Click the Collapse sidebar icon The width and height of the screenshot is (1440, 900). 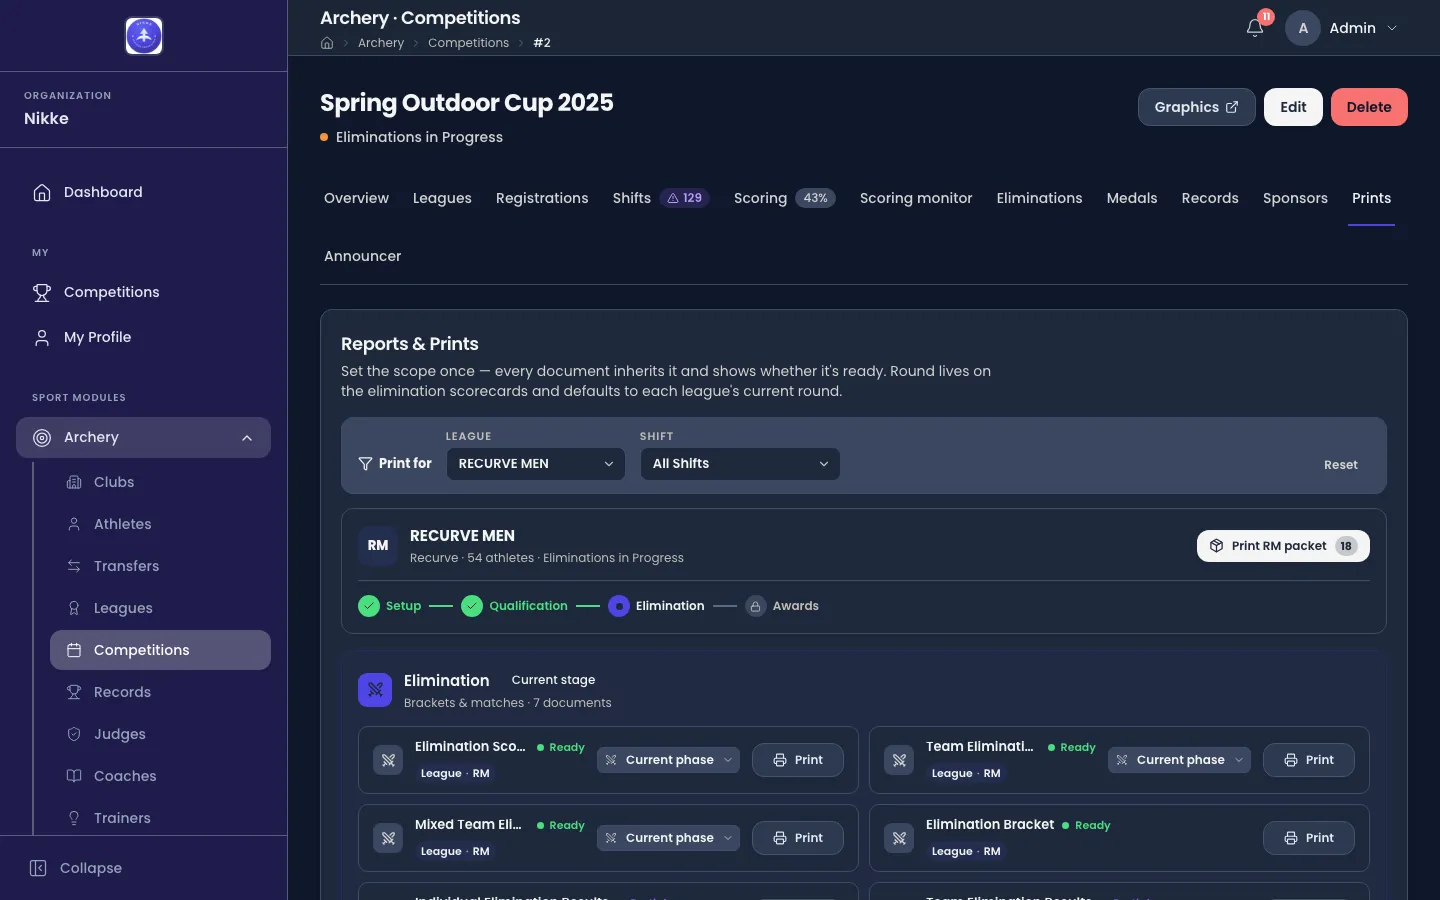(38, 868)
